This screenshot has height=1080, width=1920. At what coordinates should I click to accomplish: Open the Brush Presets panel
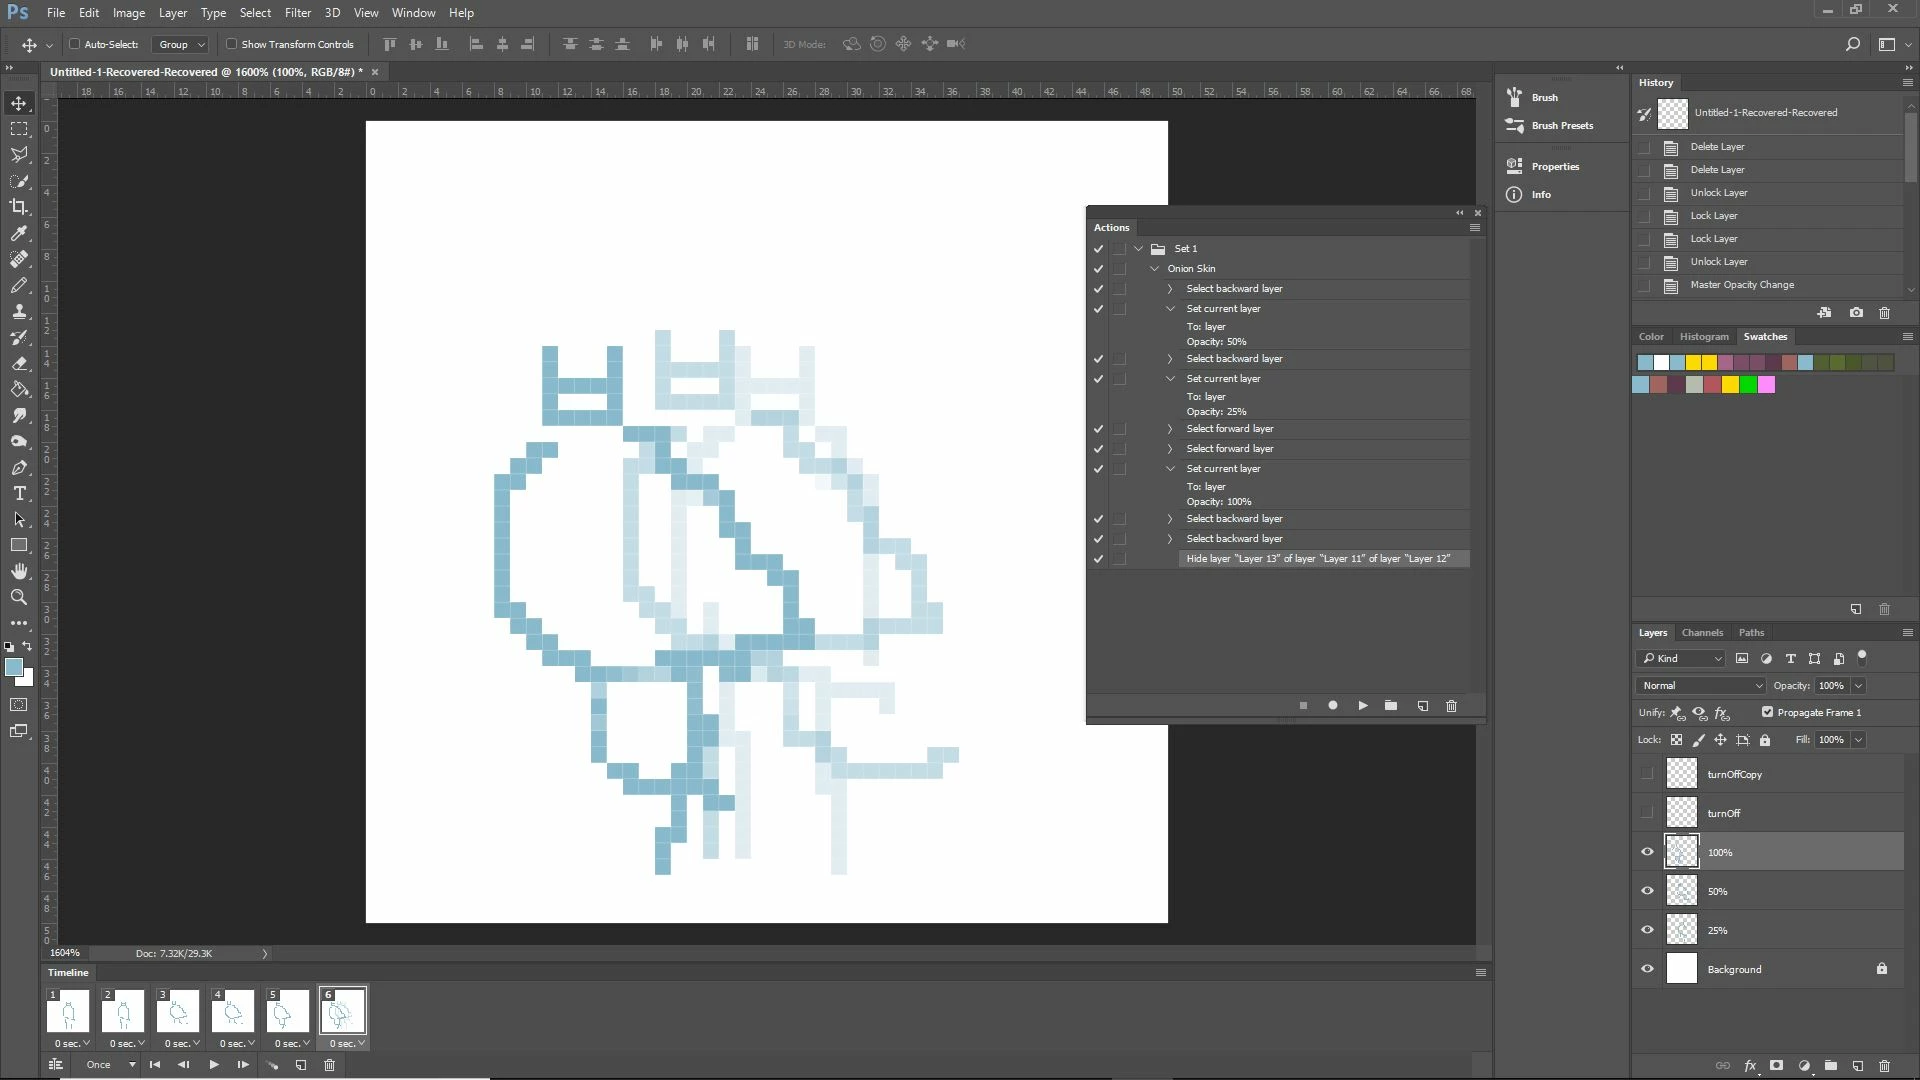click(x=1561, y=126)
